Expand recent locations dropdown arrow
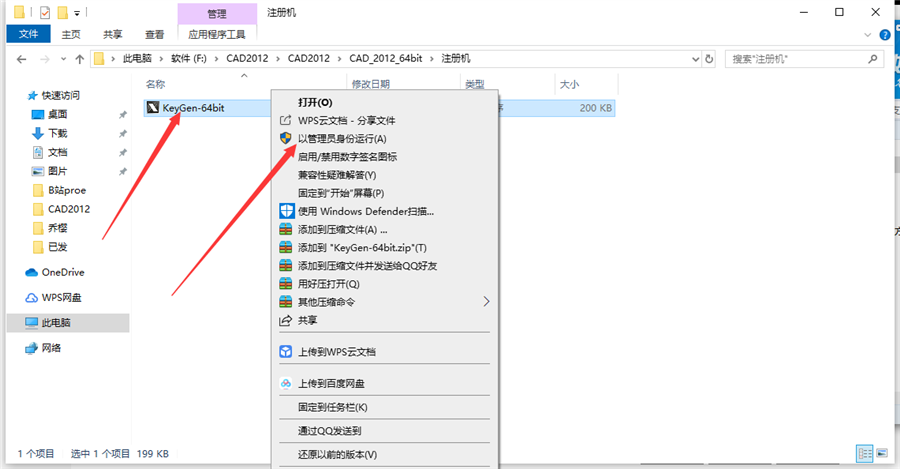 pos(63,59)
